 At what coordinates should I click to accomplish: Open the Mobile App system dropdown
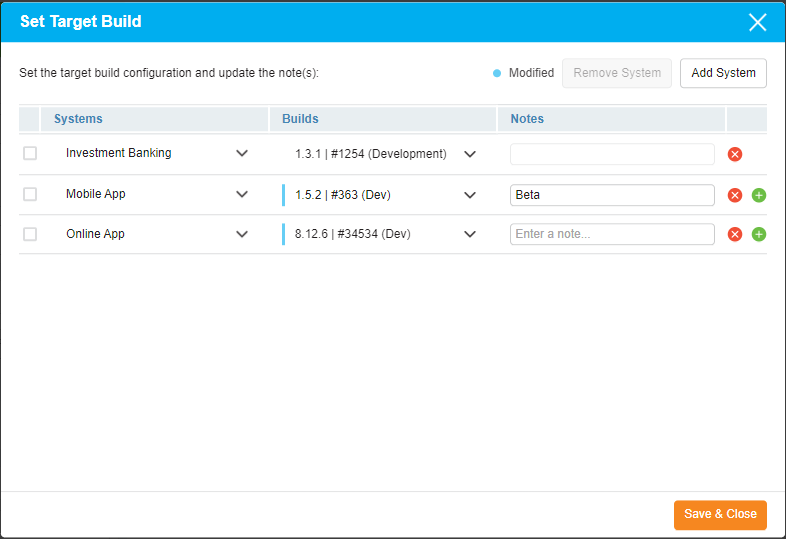click(242, 194)
